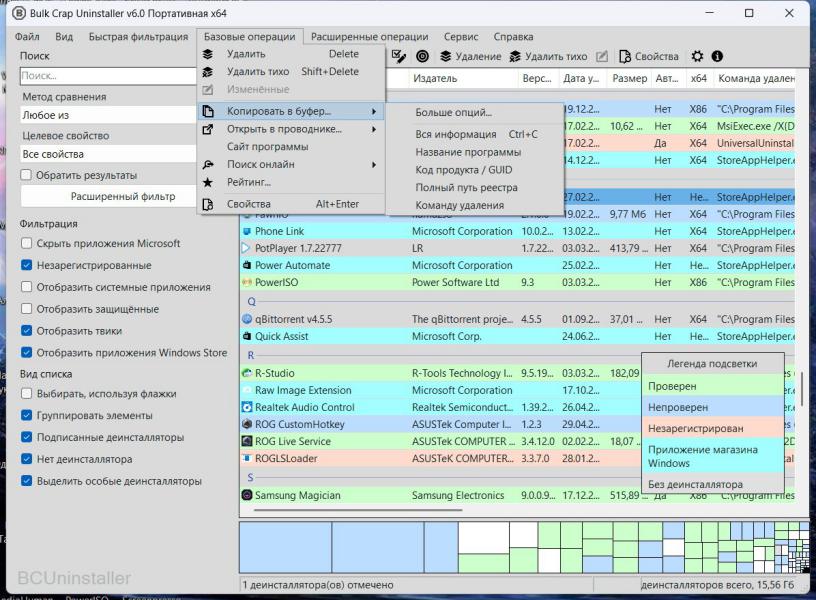Image resolution: width=816 pixels, height=600 pixels.
Task: Expand the Поиск онлайн submenu arrow
Action: (x=374, y=165)
